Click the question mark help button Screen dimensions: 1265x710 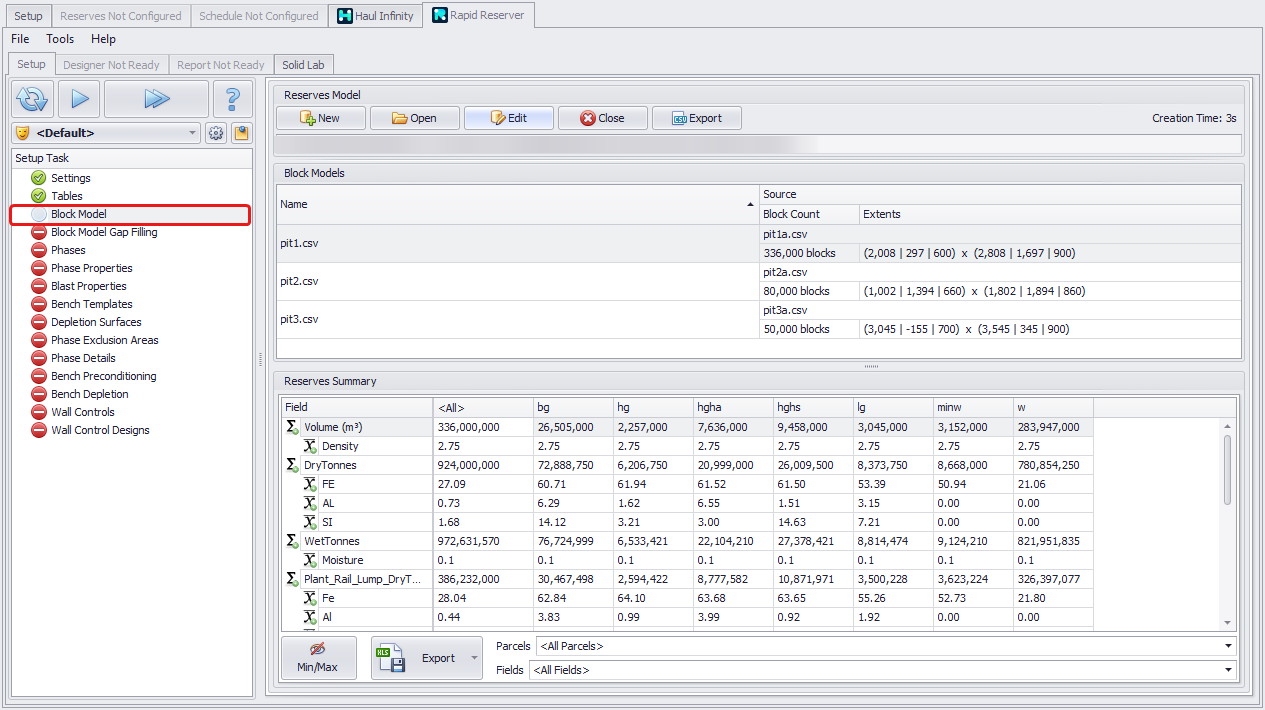click(232, 99)
